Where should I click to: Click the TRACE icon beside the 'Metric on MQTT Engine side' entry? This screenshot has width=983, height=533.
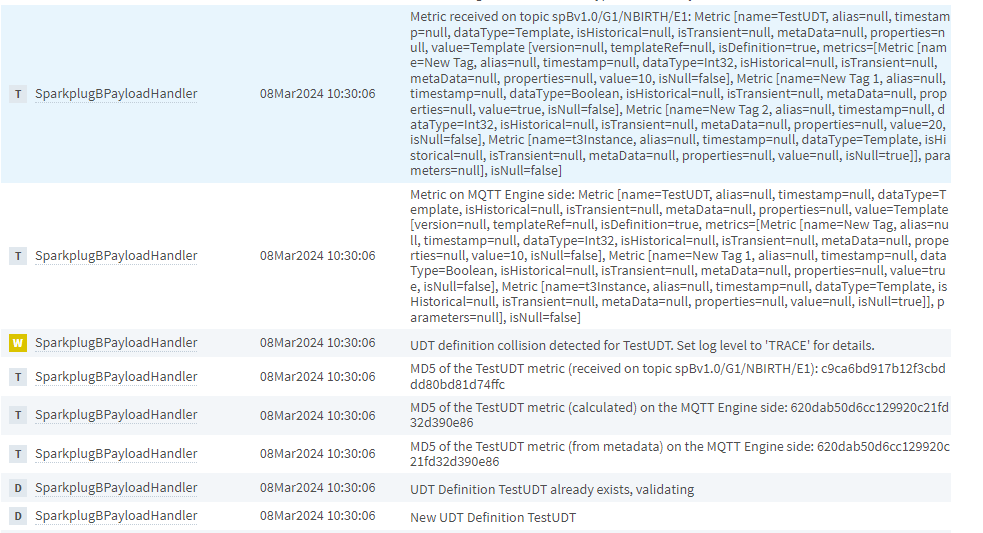(18, 256)
